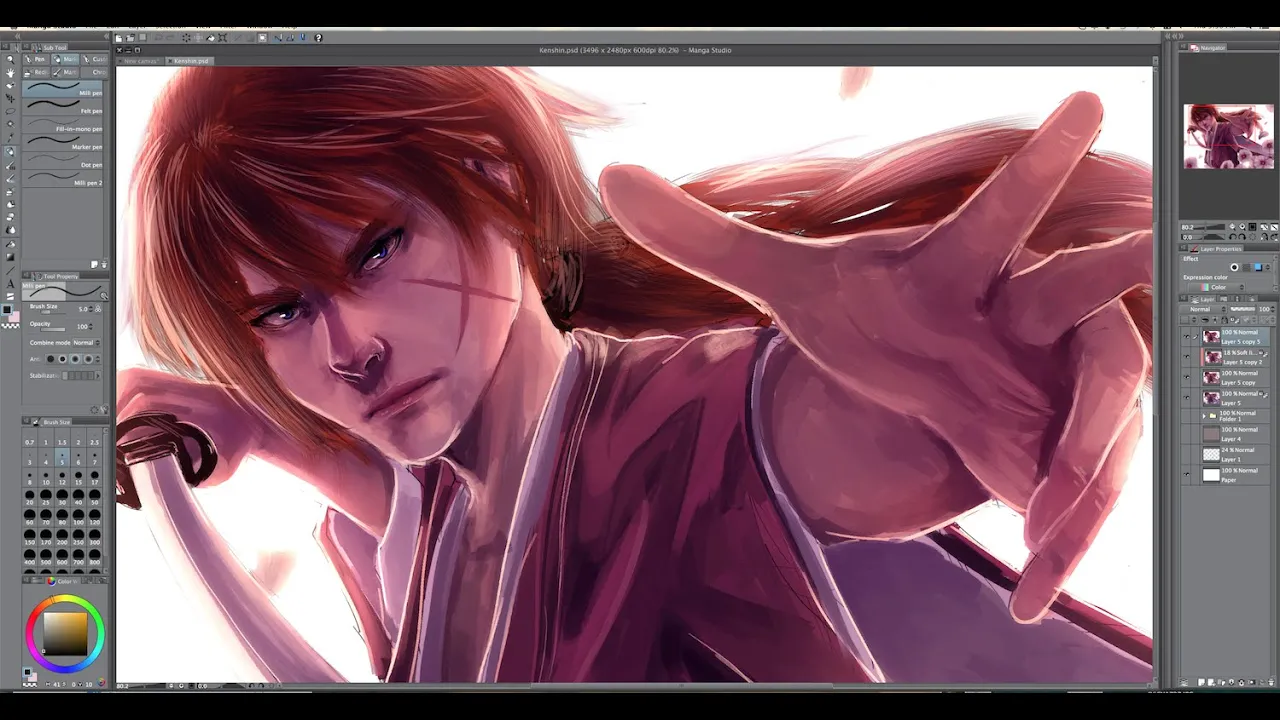Open sub tool detail wrench icon
This screenshot has width=1280, height=720.
point(104,410)
